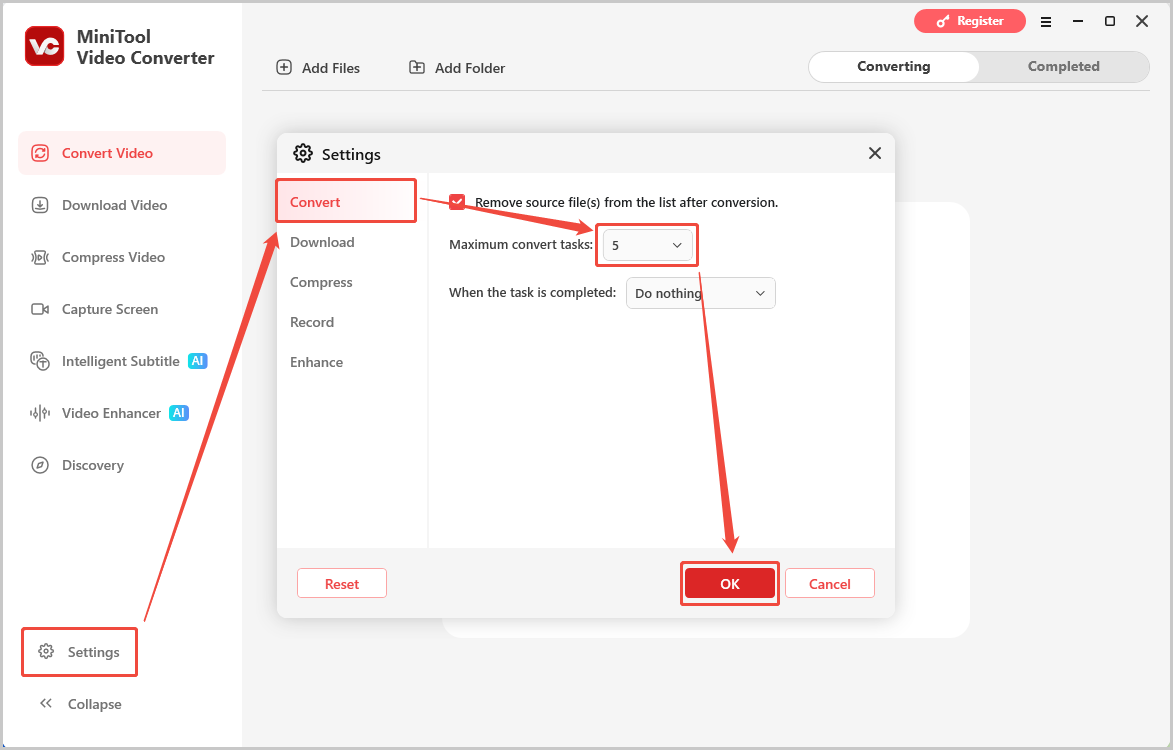Click the Maximum convert tasks label

pyautogui.click(x=521, y=245)
